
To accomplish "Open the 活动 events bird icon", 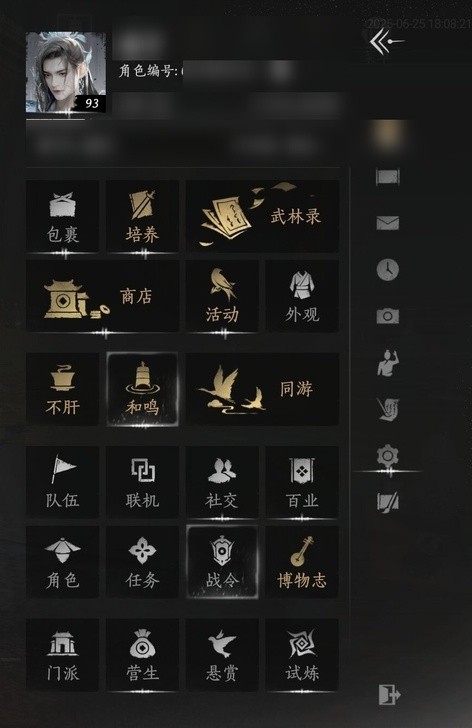I will click(x=222, y=296).
